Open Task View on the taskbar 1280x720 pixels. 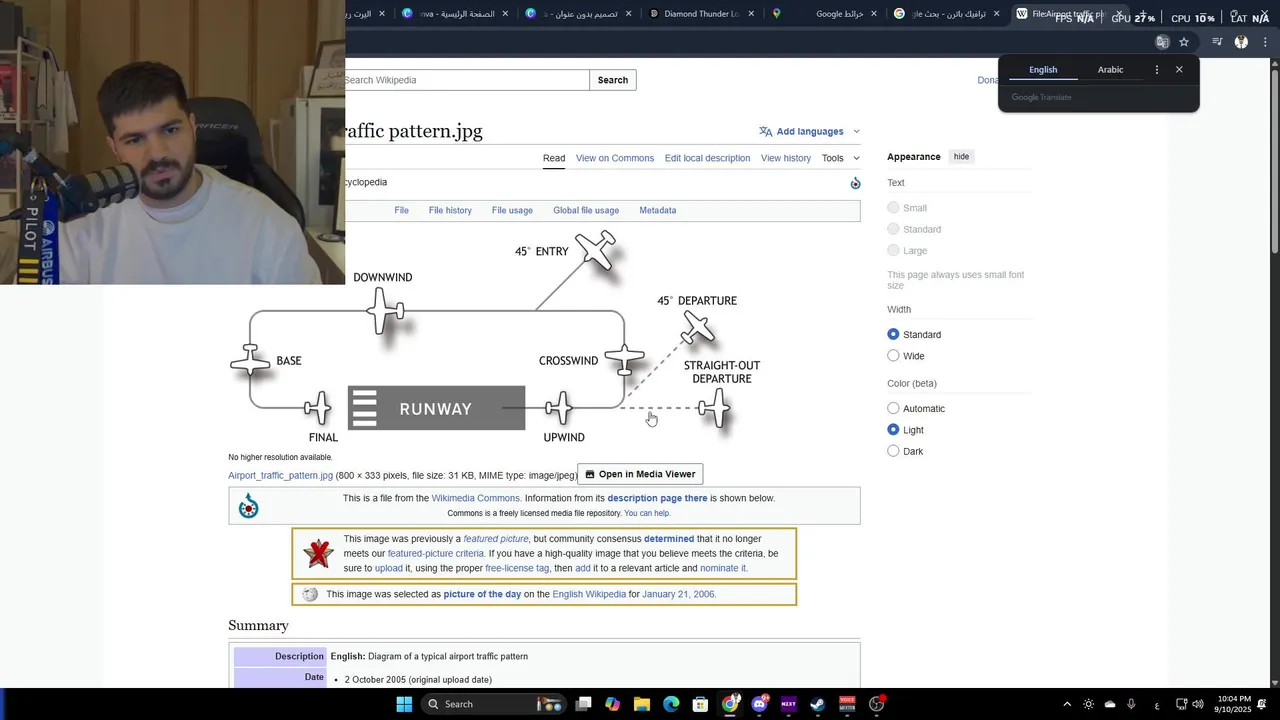point(584,704)
